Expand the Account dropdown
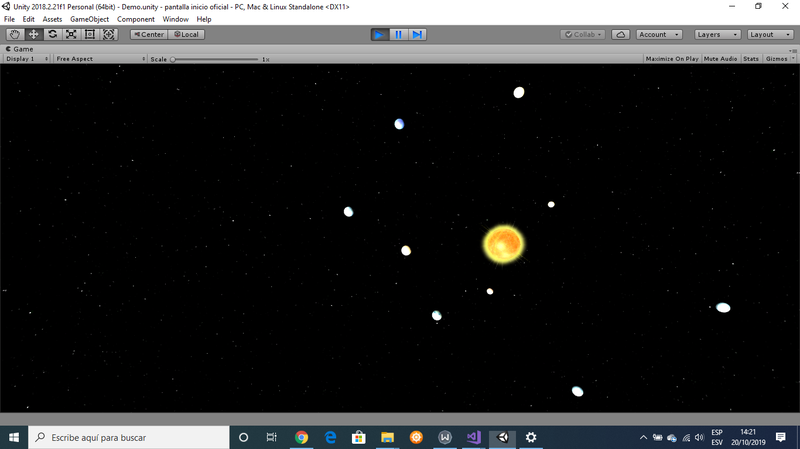Screen dimensions: 800x449 659,34
